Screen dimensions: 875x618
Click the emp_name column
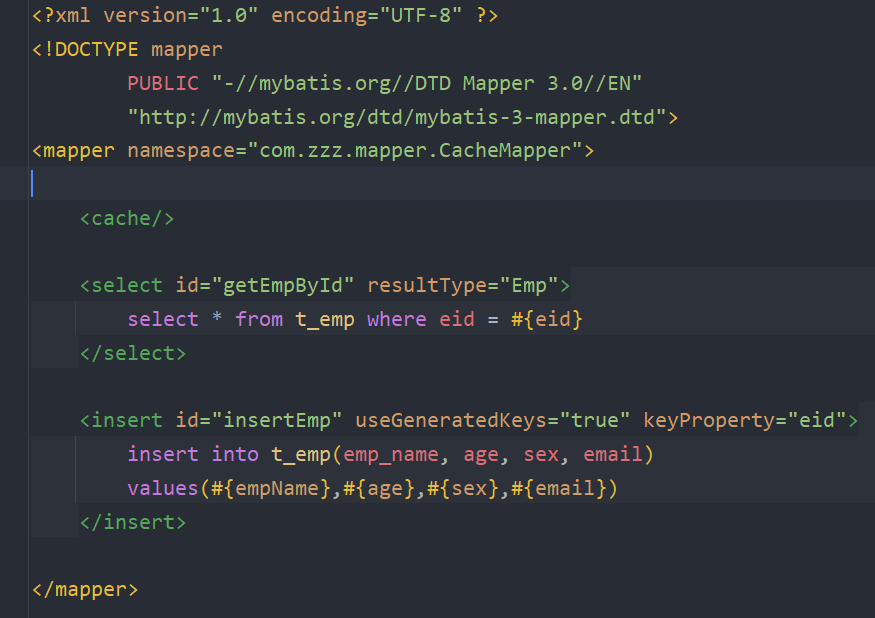[391, 454]
